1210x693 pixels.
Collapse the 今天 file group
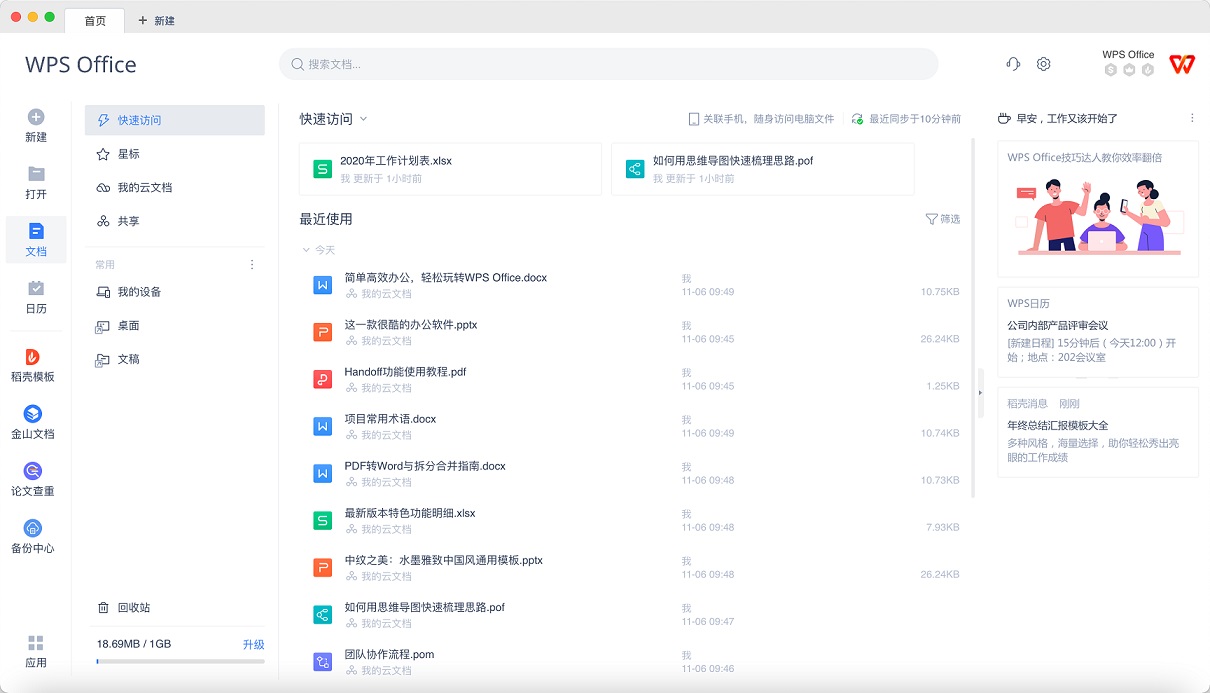pos(307,249)
